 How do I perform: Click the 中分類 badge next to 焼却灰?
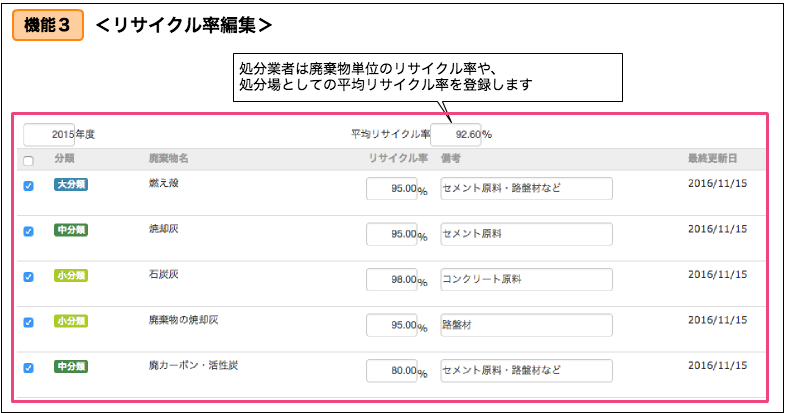[70, 230]
